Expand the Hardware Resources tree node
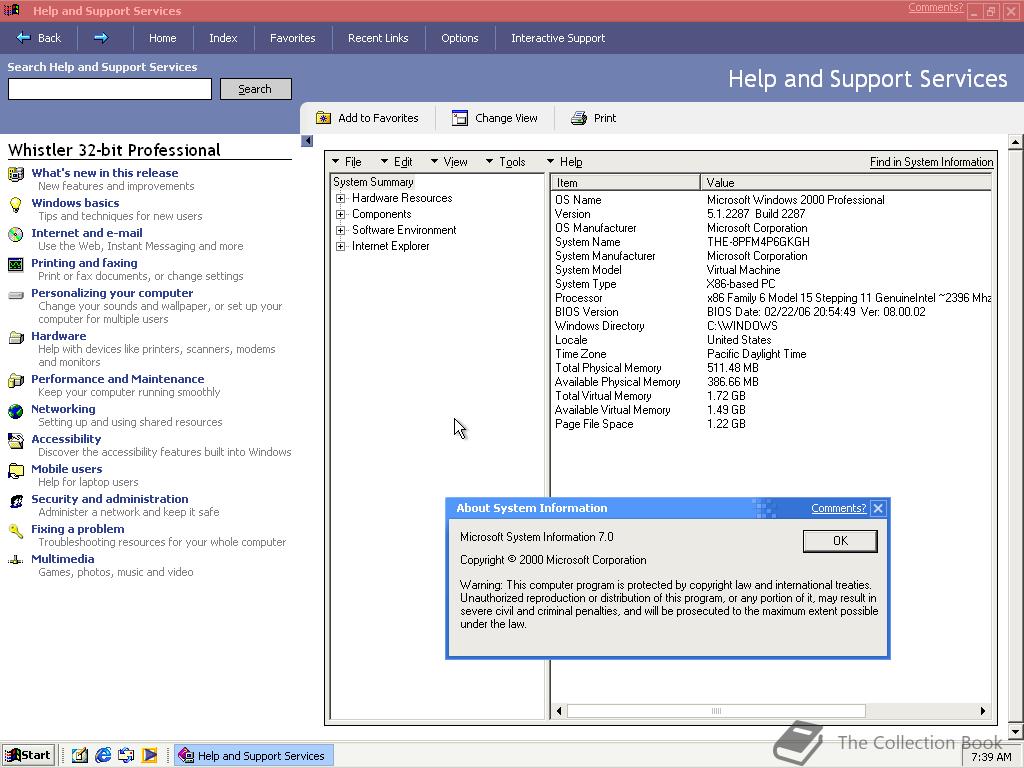Screen dimensions: 1024x768 (340, 198)
